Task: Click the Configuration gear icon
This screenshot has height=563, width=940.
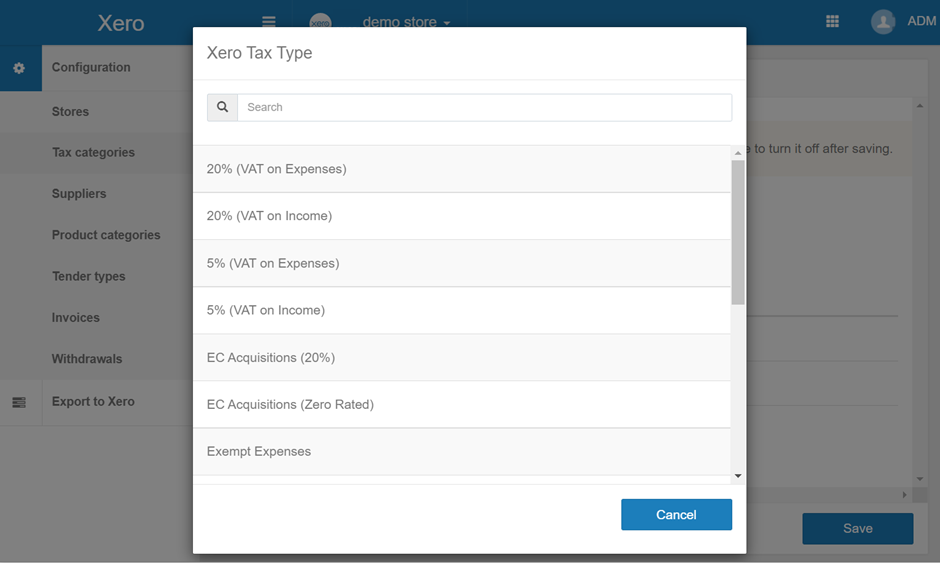Action: pyautogui.click(x=19, y=68)
